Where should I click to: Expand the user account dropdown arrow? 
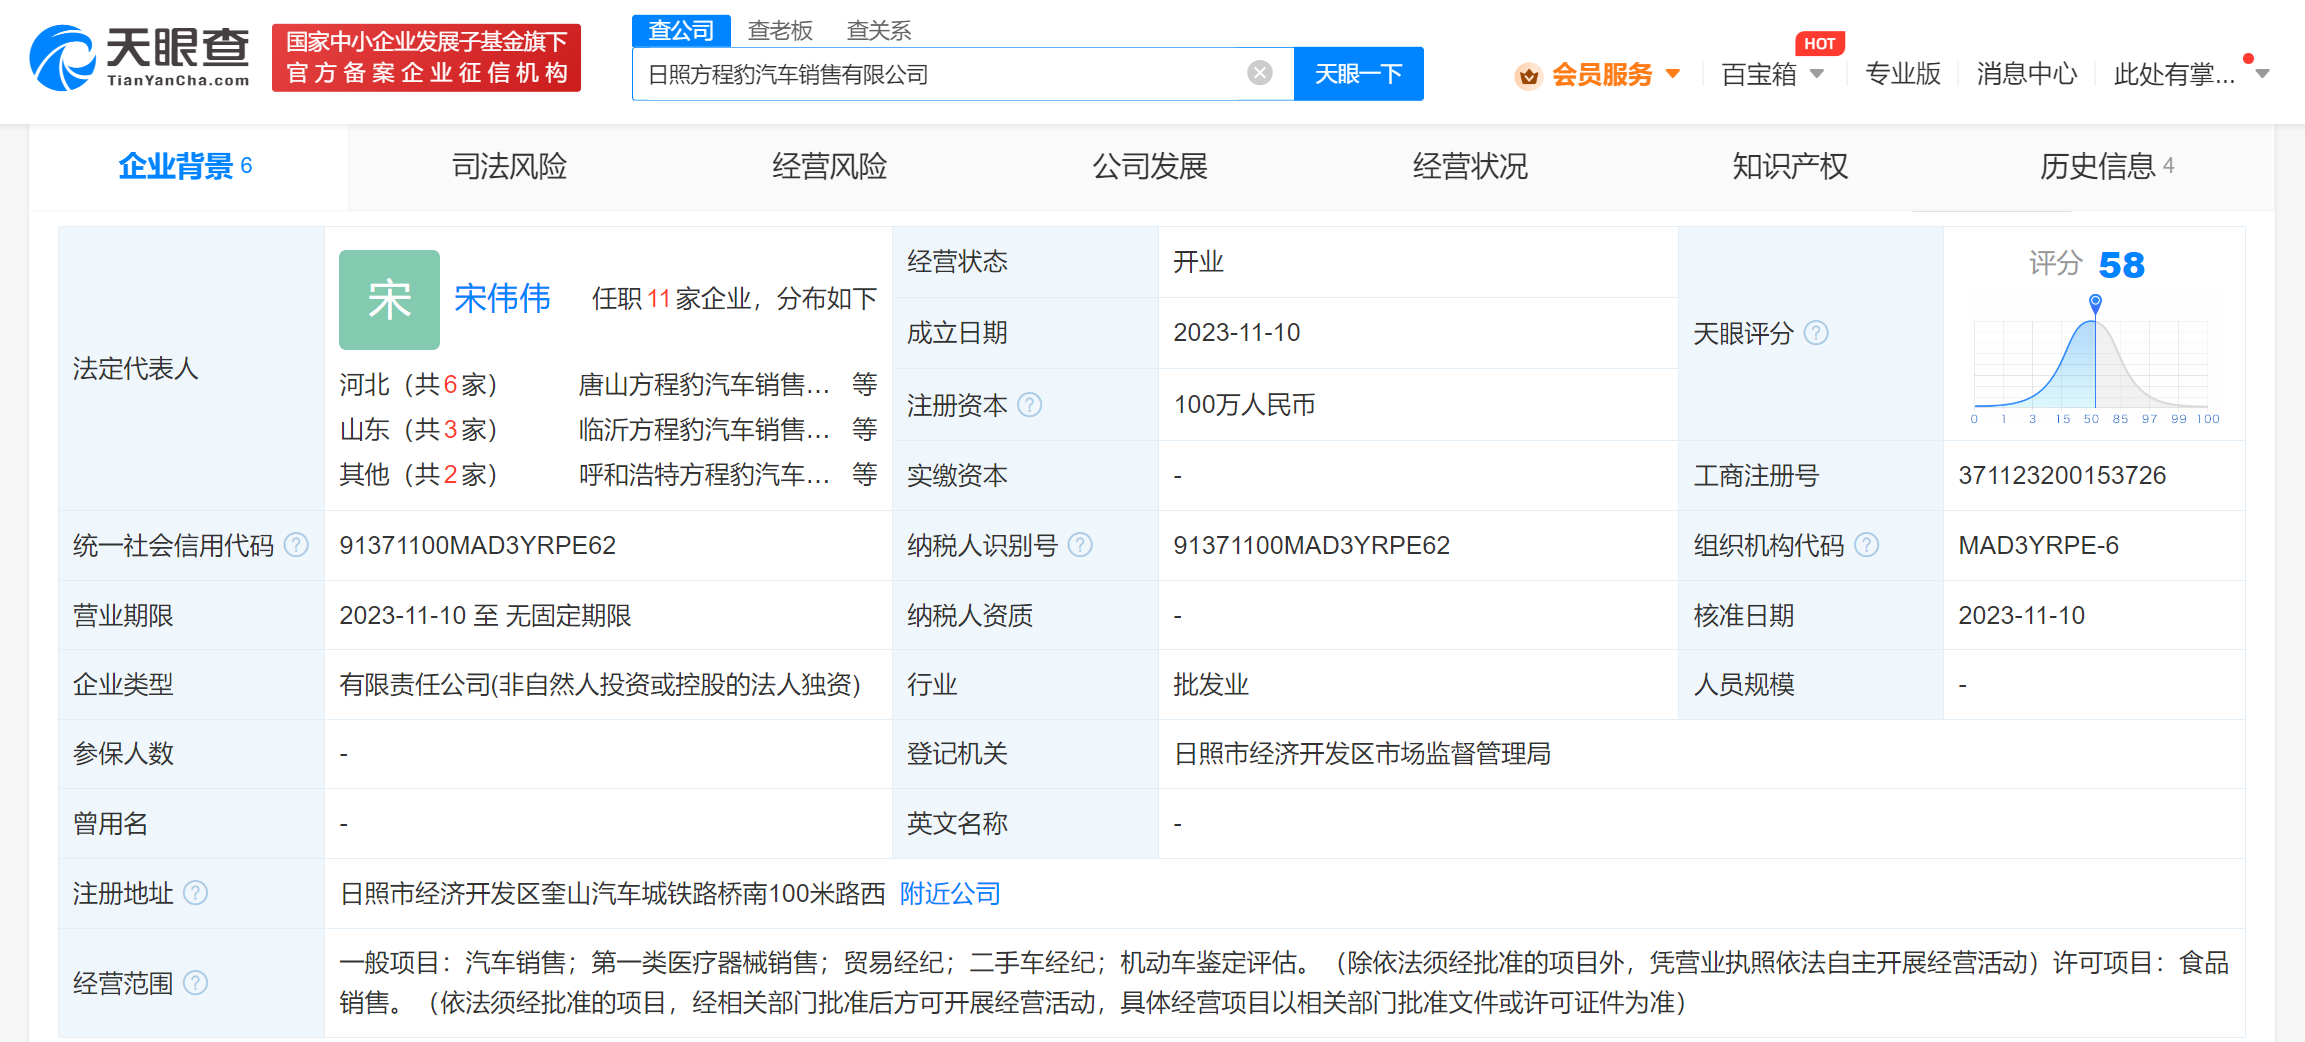click(x=2262, y=74)
